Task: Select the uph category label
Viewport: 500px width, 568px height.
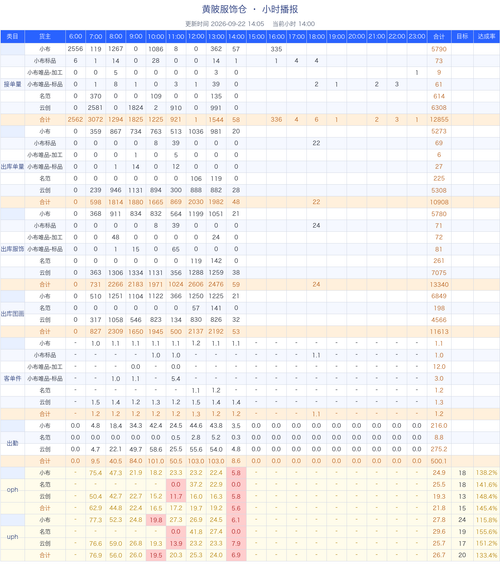Action: pos(12,537)
